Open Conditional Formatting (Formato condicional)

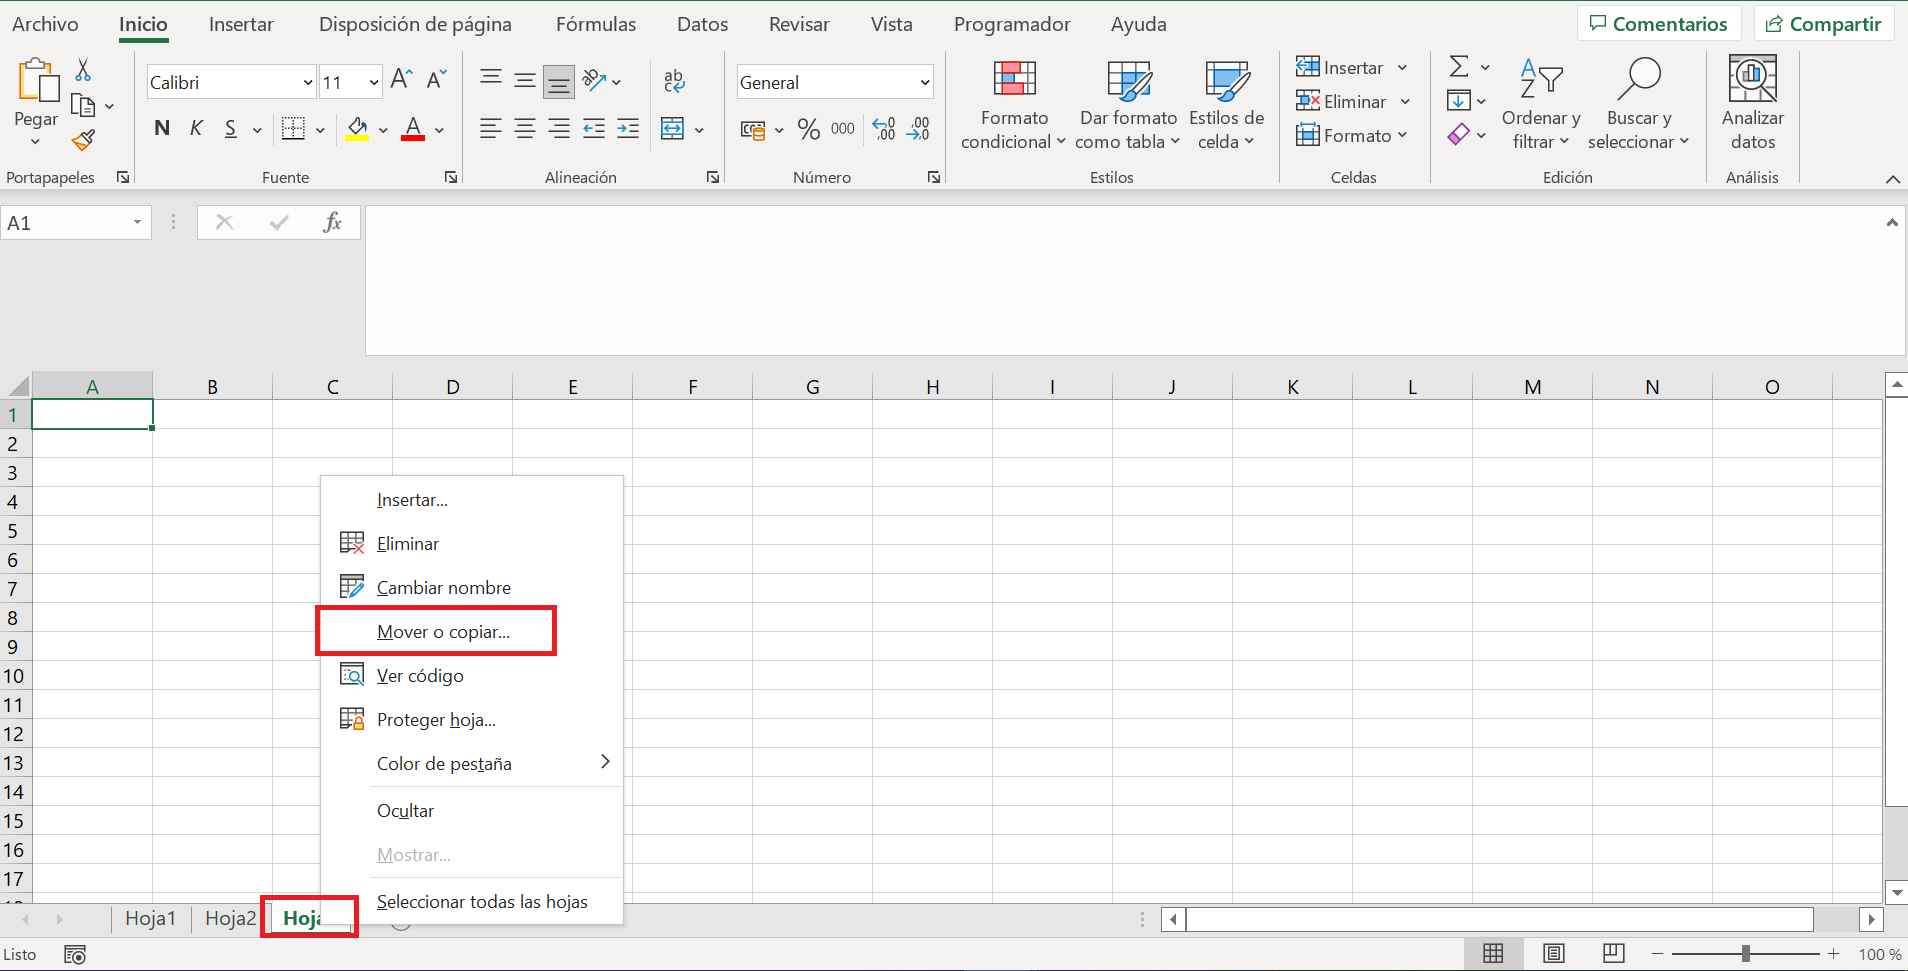click(x=1013, y=105)
